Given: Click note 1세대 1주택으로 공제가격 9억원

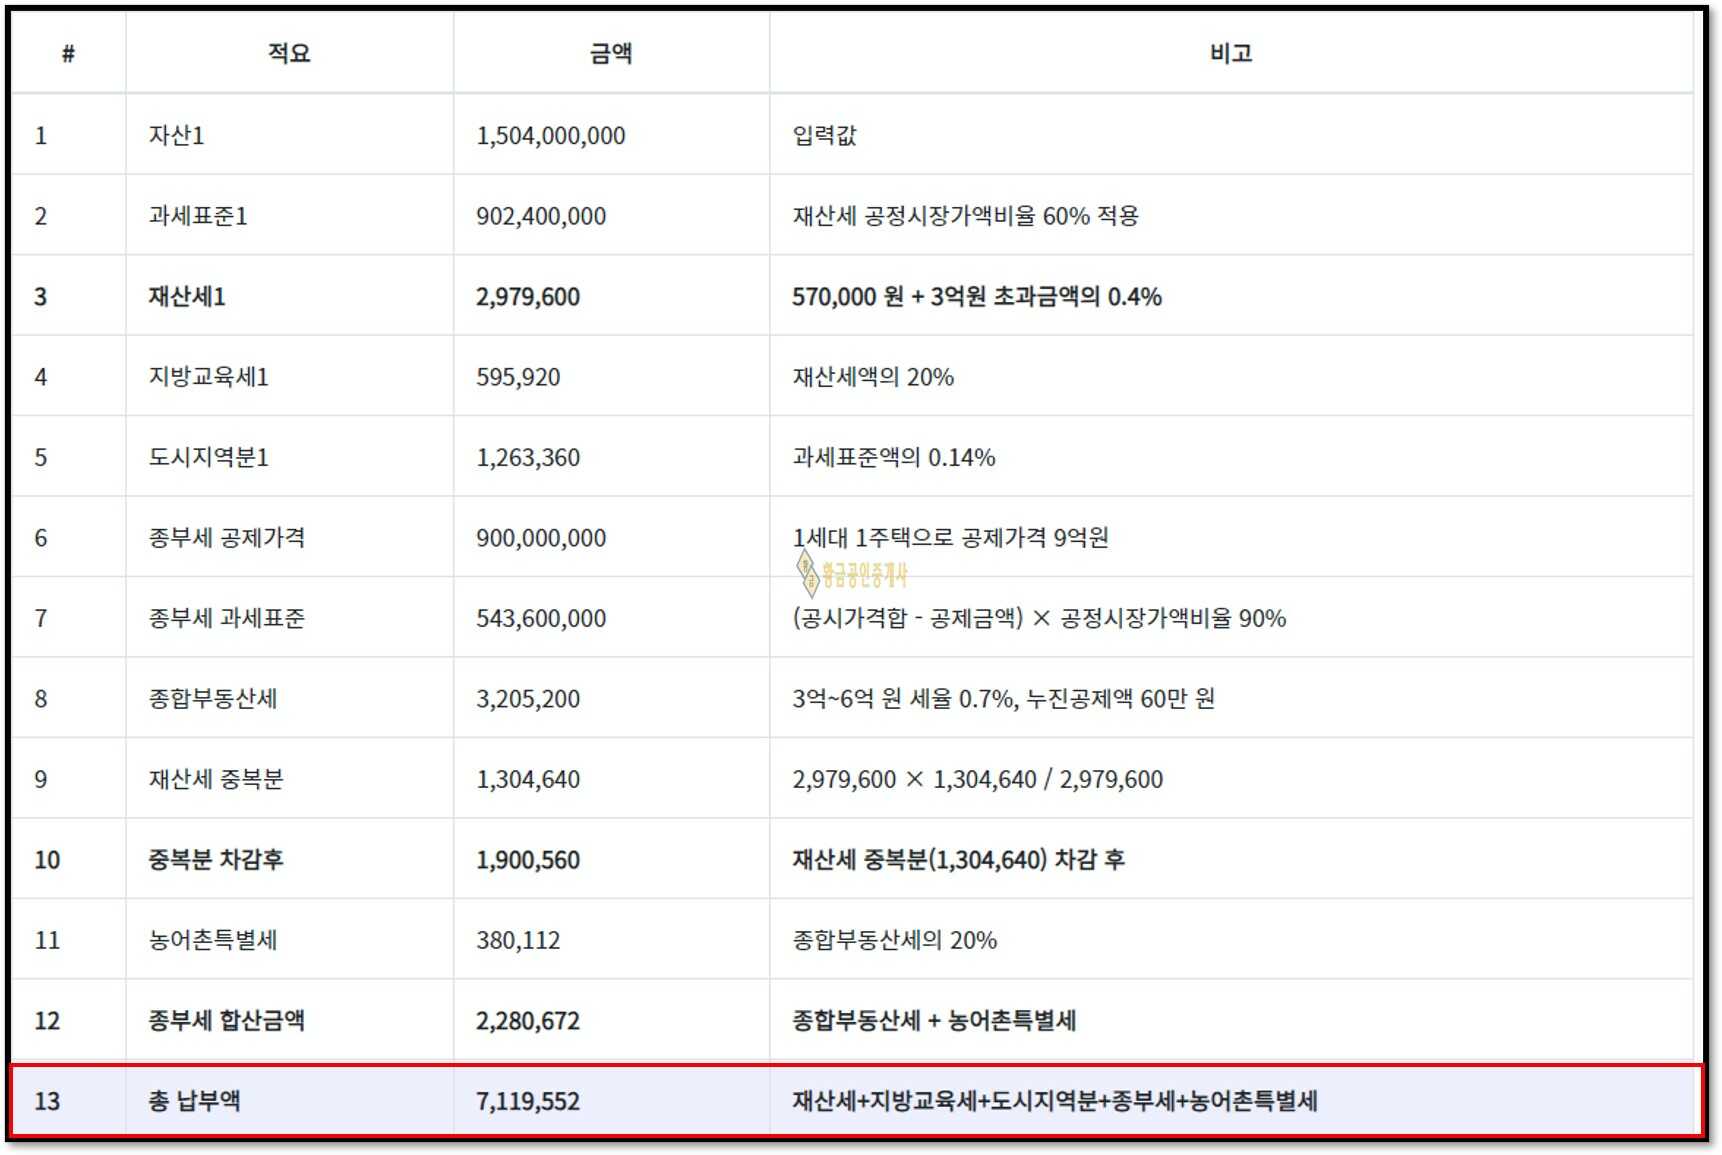Looking at the screenshot, I should pyautogui.click(x=951, y=538).
